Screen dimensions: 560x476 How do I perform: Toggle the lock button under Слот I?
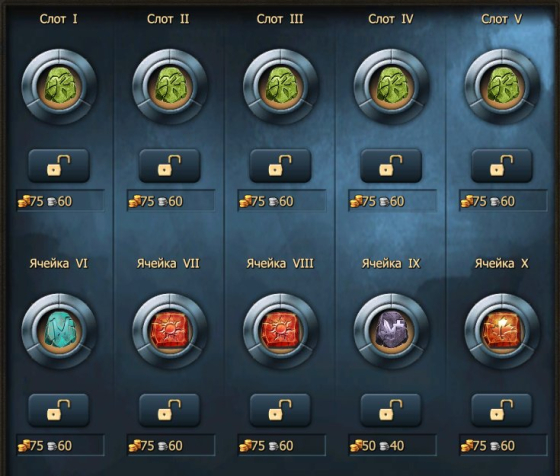tap(59, 166)
